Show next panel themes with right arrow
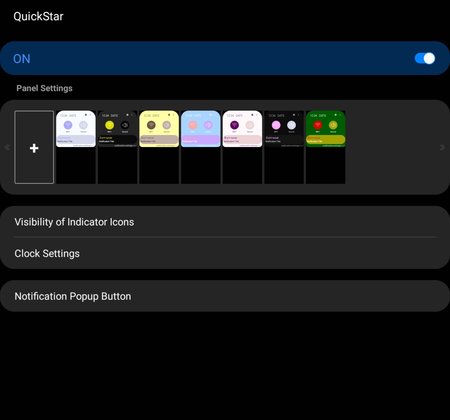 pos(442,147)
